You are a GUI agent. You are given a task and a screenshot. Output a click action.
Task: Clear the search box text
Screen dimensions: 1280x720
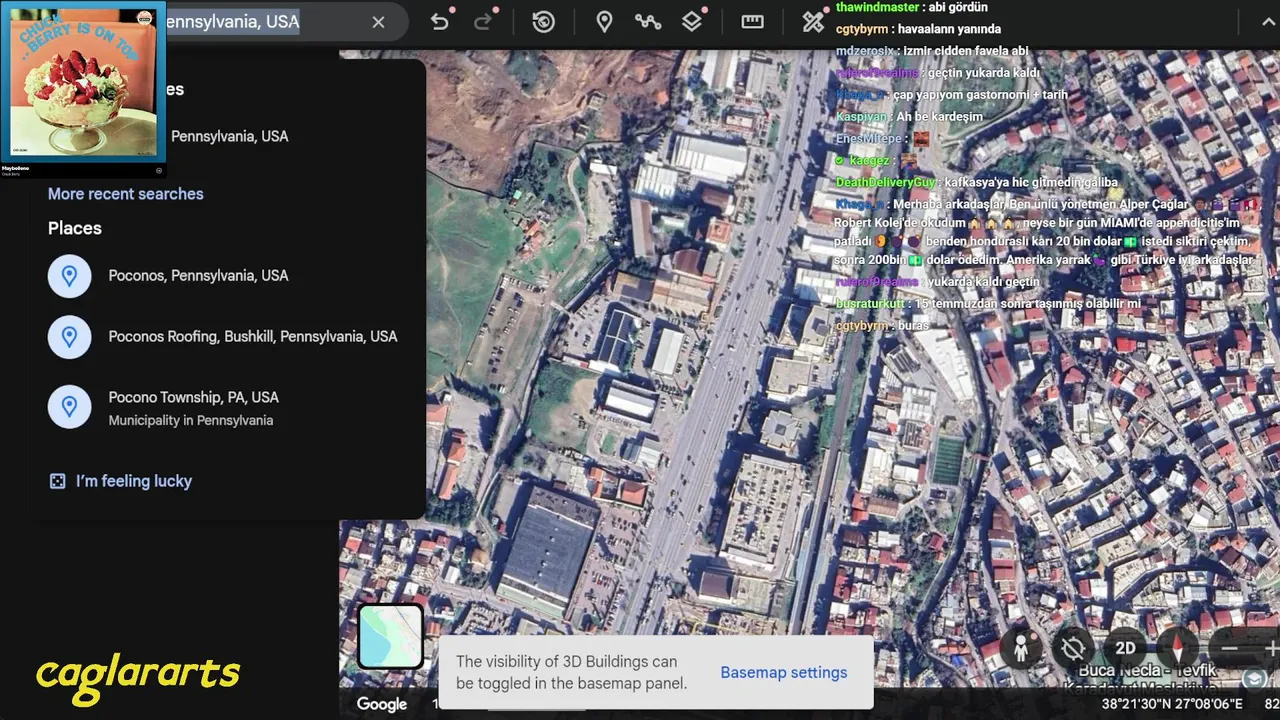378,22
